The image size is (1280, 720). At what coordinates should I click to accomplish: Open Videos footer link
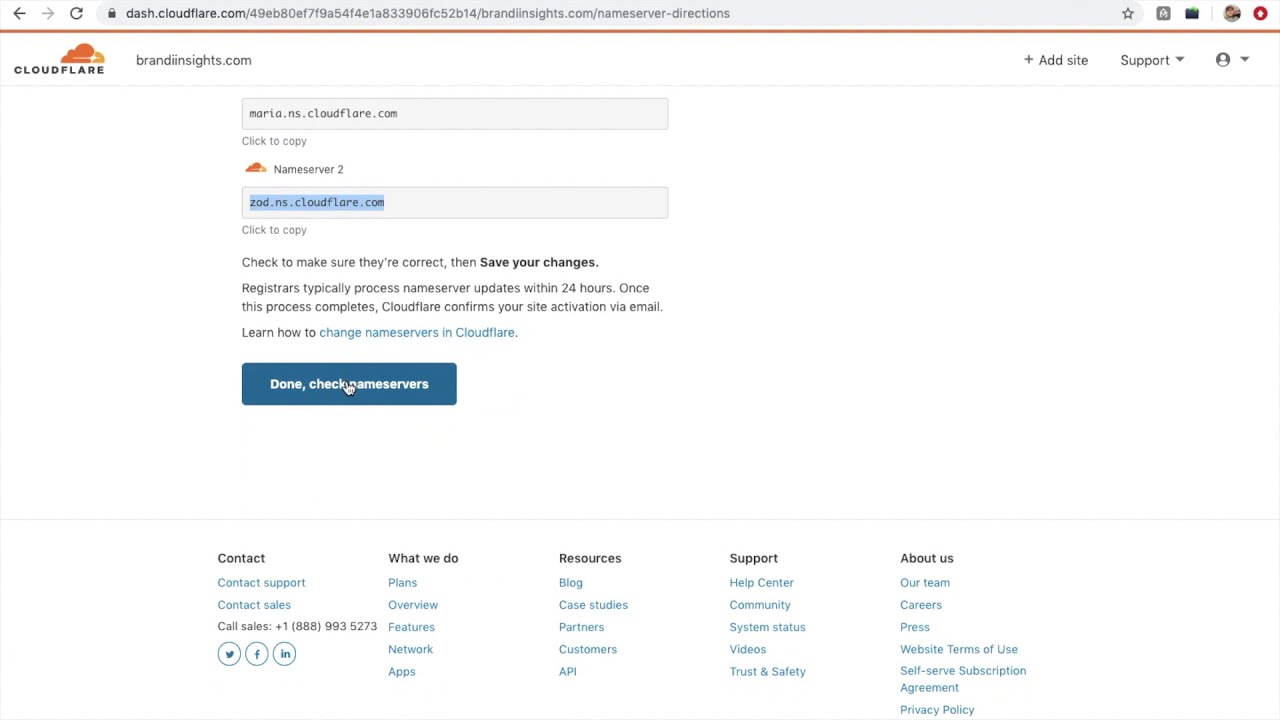click(748, 649)
